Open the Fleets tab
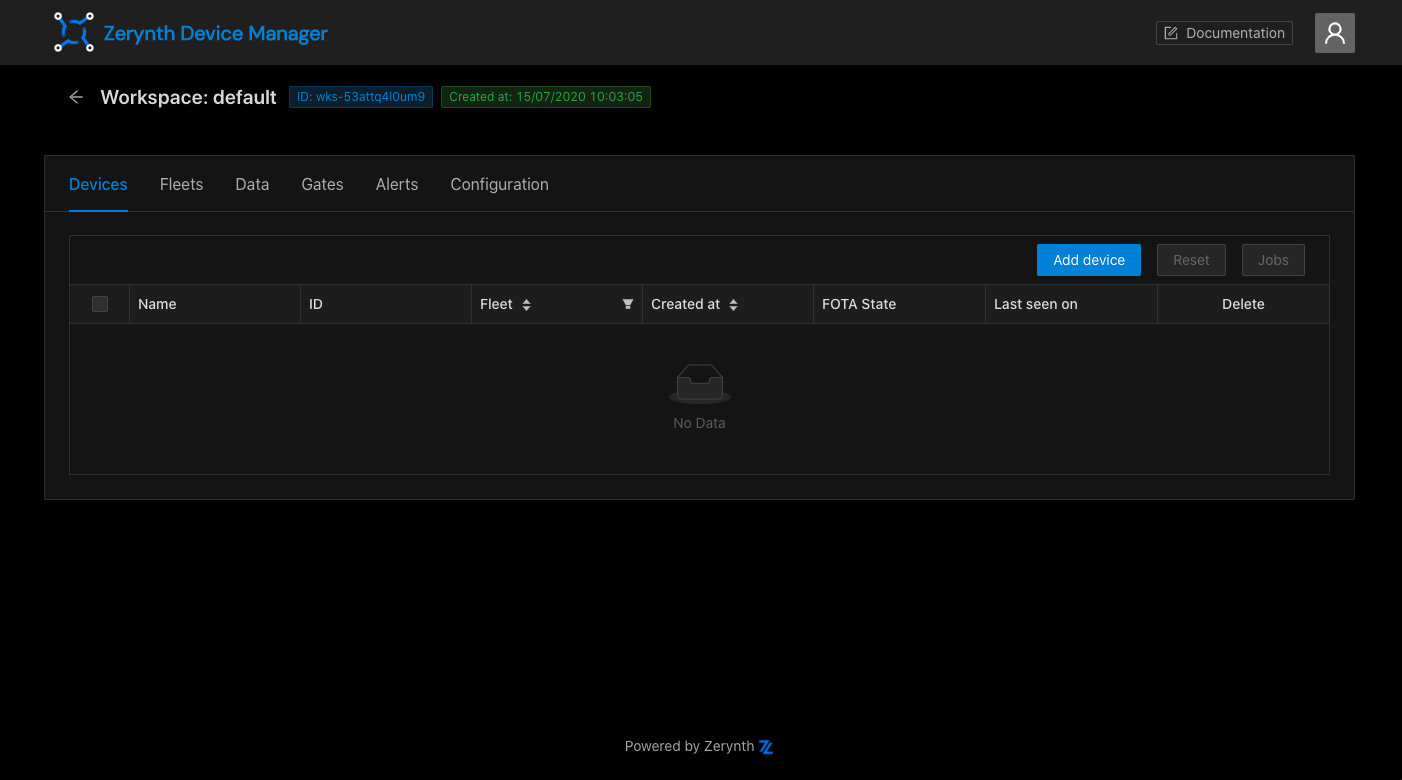The image size is (1402, 780). click(x=181, y=184)
